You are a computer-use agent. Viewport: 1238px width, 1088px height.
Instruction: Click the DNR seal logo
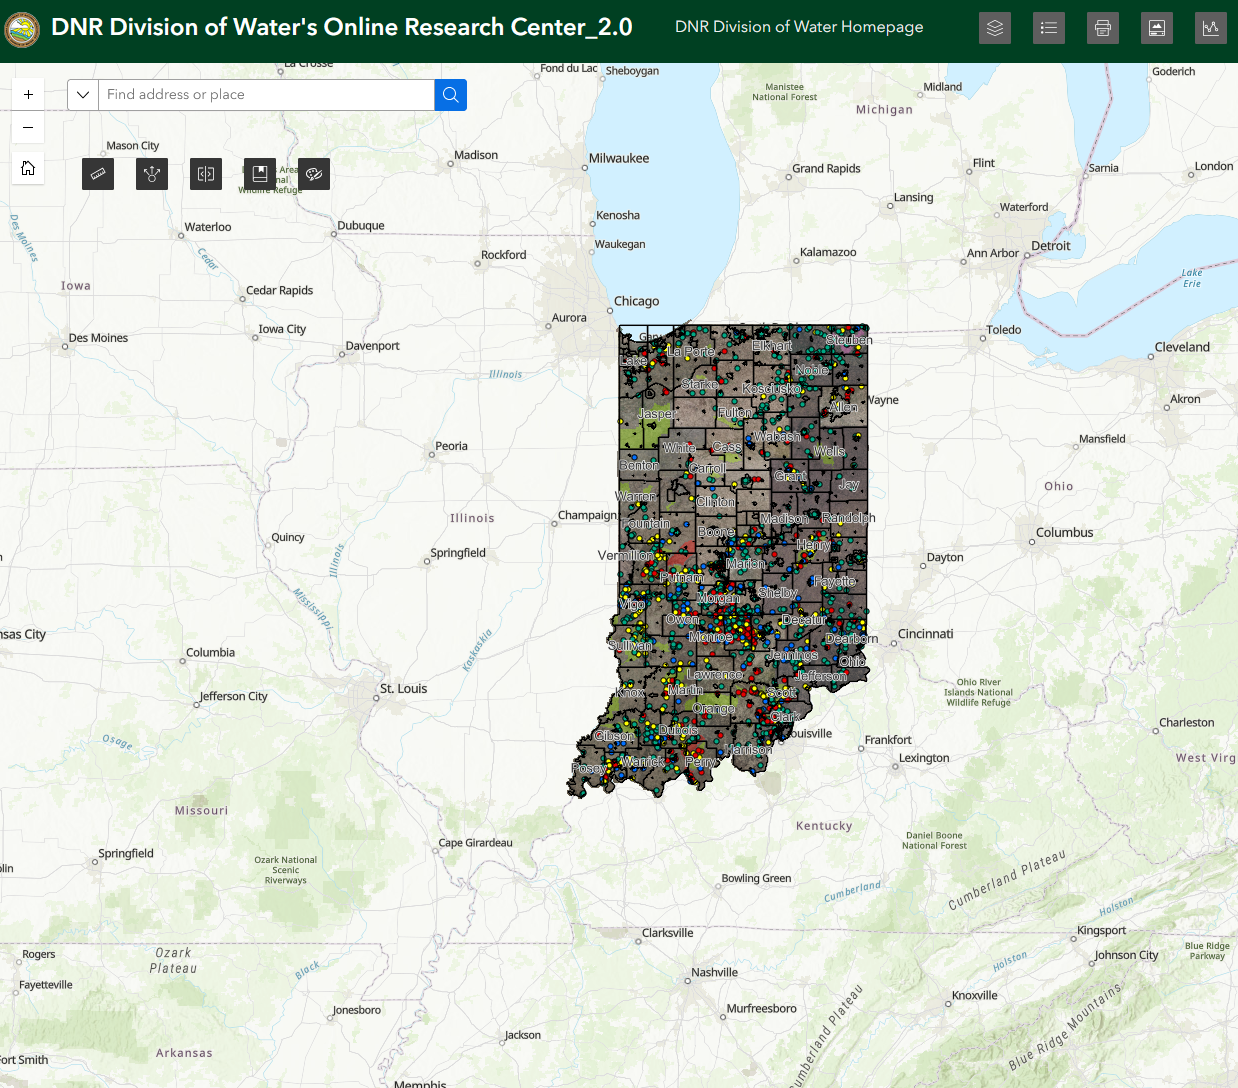point(22,29)
